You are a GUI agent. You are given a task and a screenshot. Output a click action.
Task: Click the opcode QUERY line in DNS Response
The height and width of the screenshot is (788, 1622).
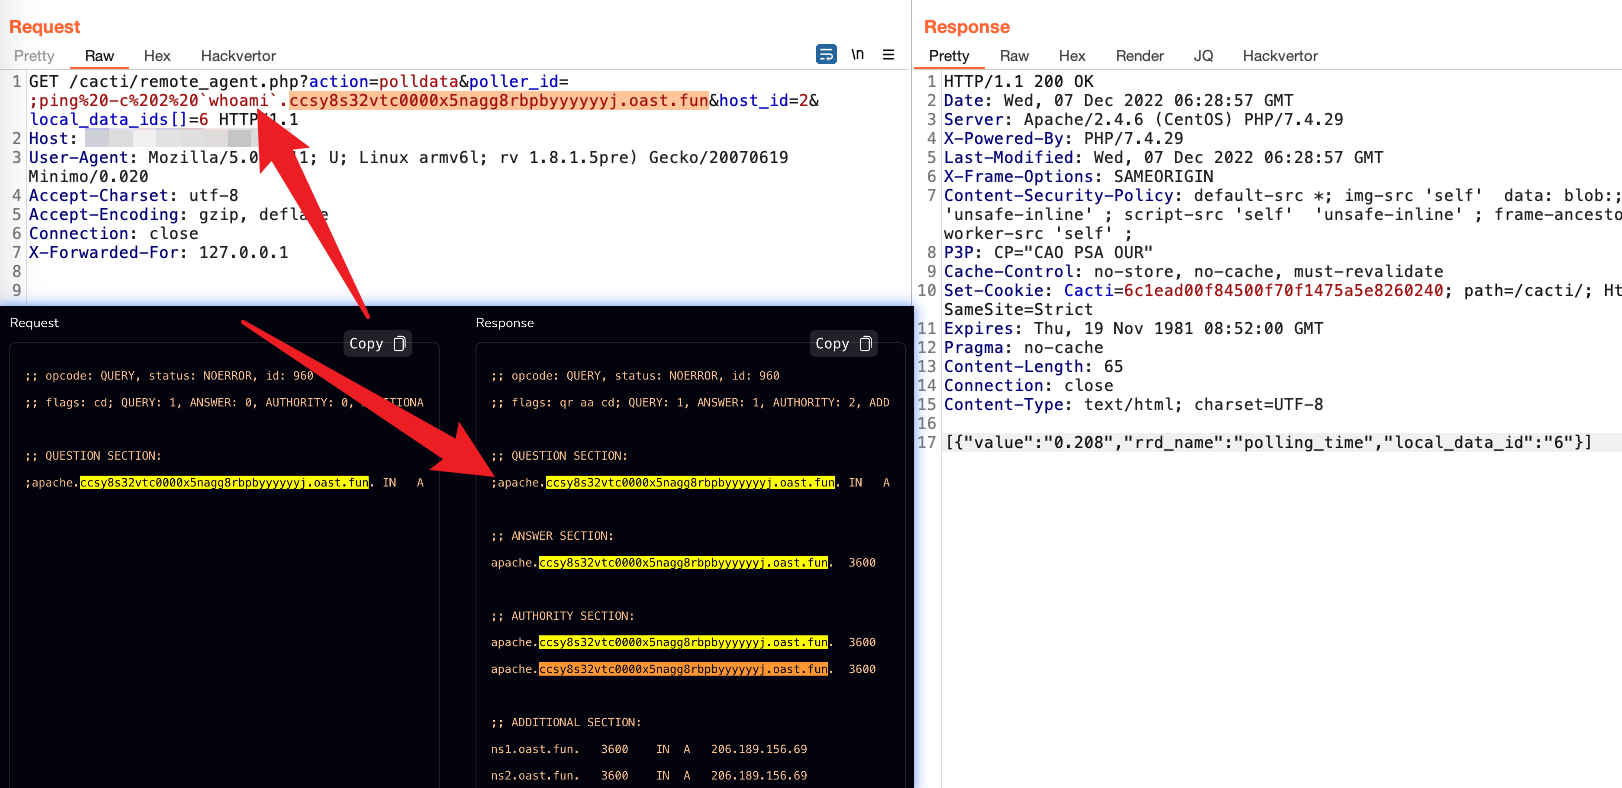pyautogui.click(x=635, y=376)
